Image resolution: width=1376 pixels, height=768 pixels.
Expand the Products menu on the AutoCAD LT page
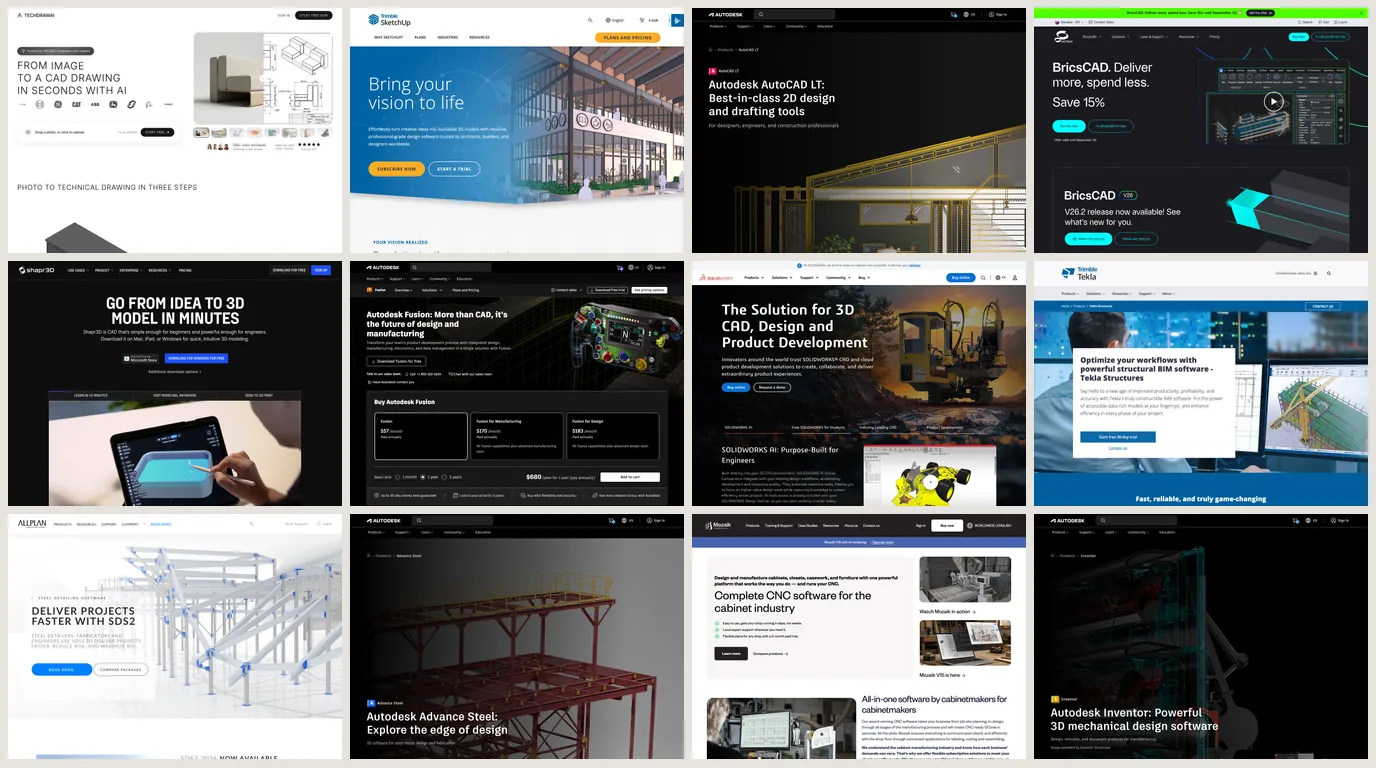click(718, 26)
